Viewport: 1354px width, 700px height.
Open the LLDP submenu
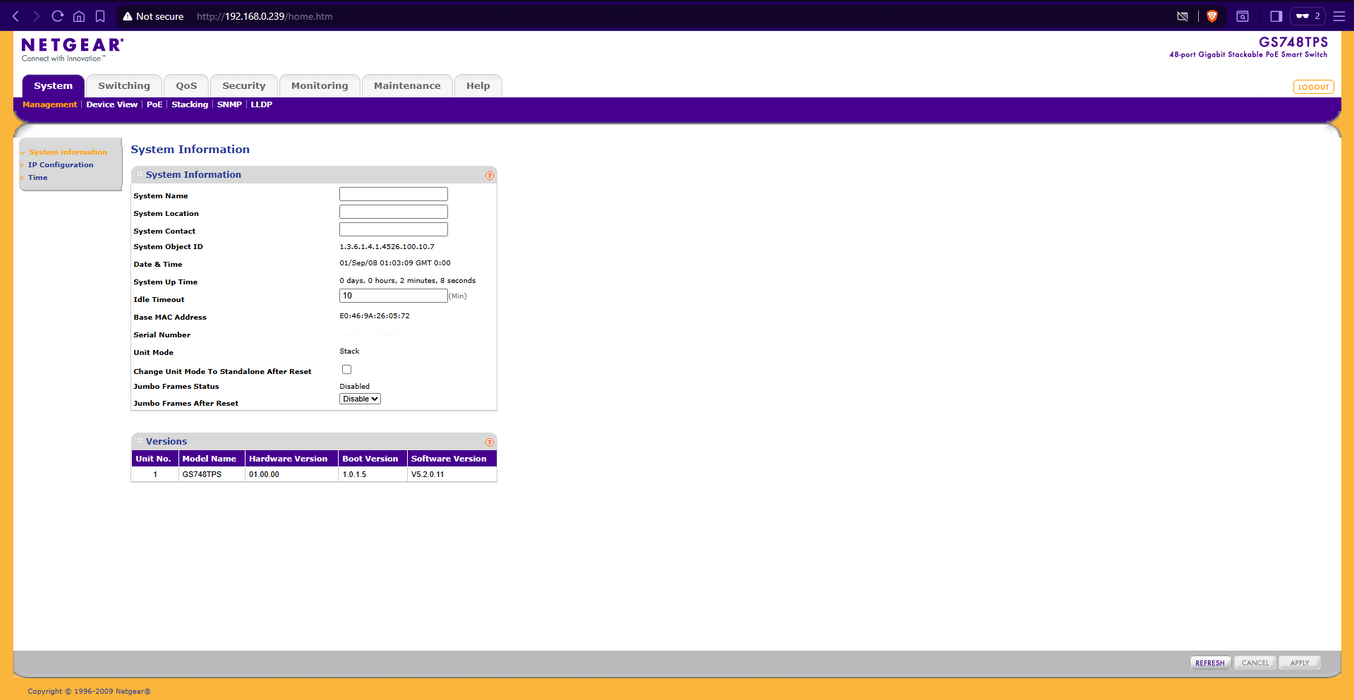point(261,105)
